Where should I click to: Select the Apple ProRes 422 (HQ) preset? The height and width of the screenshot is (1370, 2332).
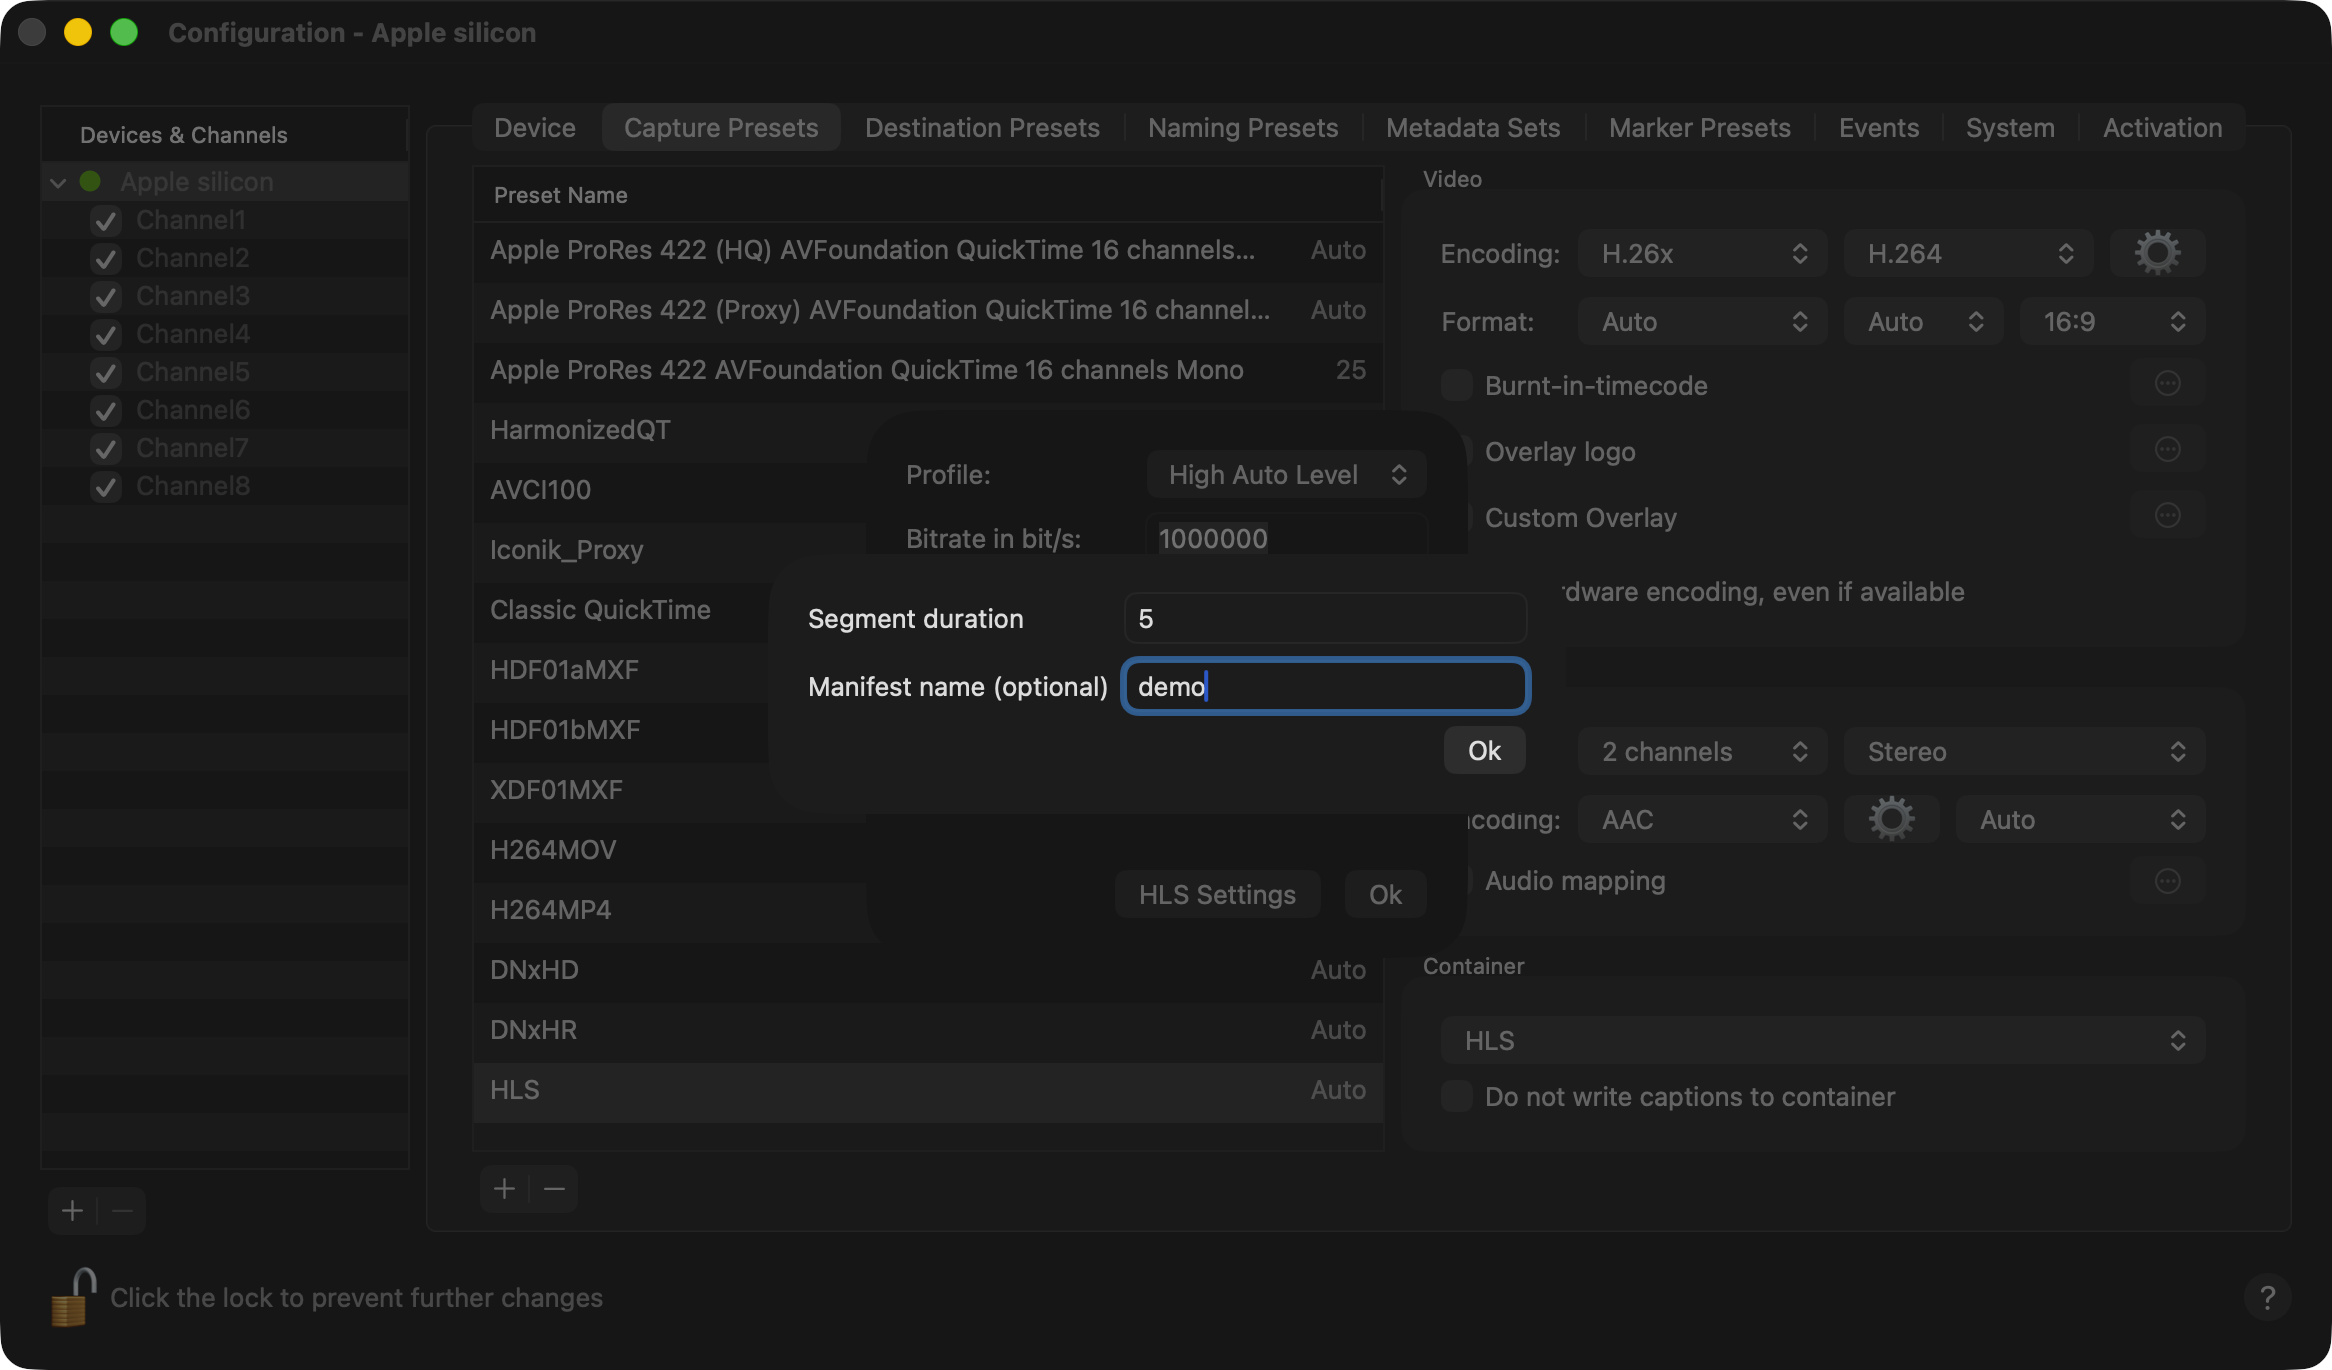point(928,250)
